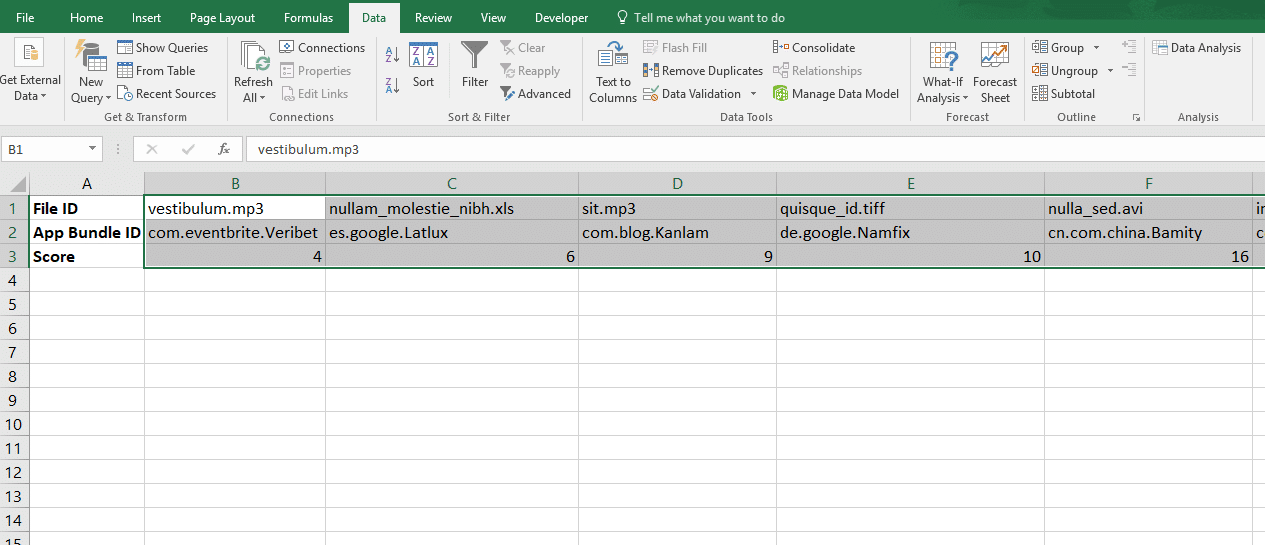Open Get External Data menu
The width and height of the screenshot is (1265, 545).
(x=30, y=70)
